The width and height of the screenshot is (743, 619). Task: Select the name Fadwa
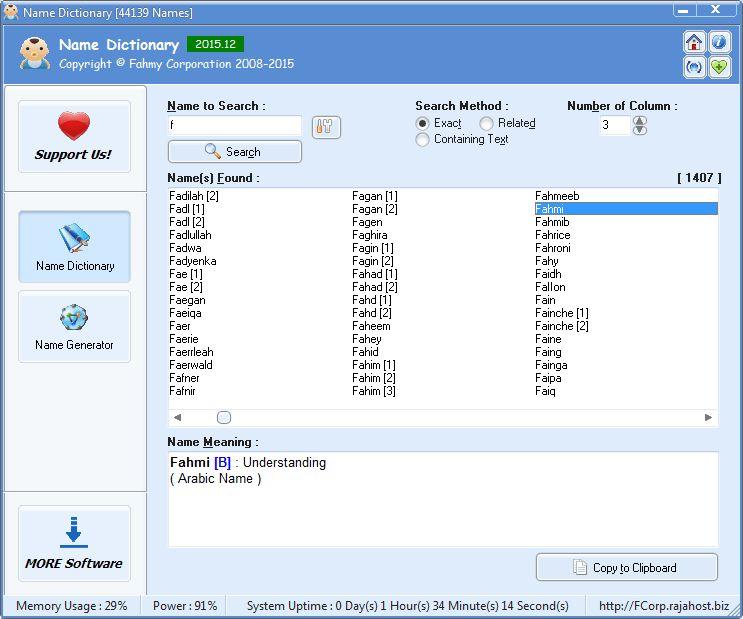point(185,248)
